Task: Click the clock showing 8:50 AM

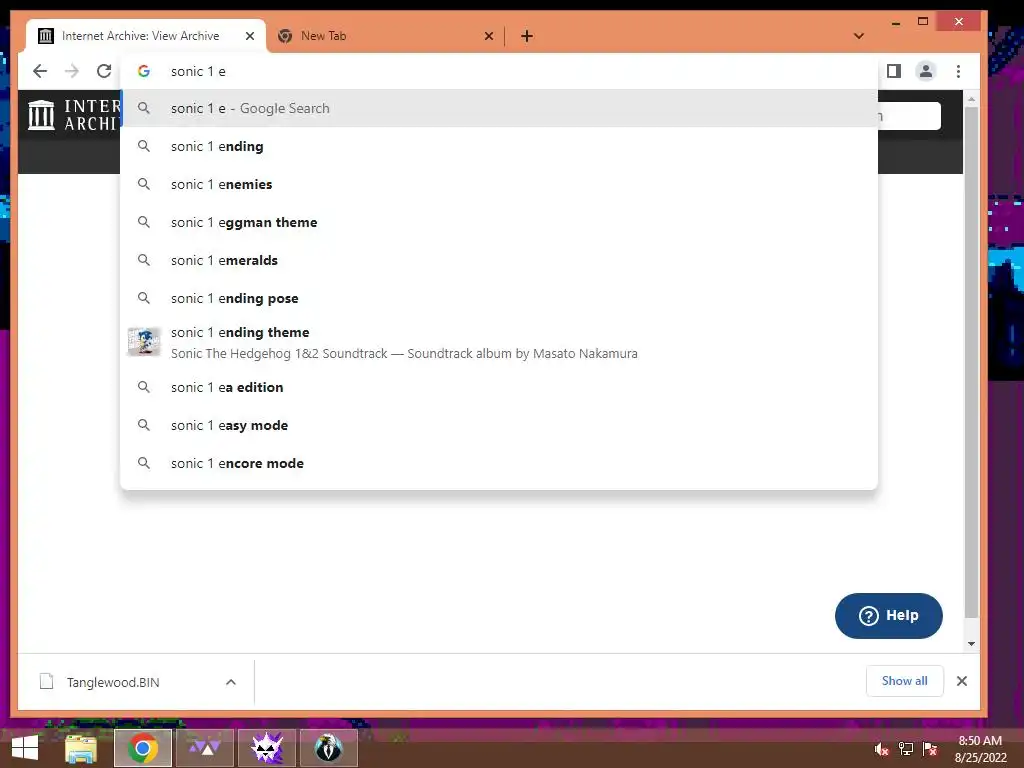Action: (x=980, y=749)
